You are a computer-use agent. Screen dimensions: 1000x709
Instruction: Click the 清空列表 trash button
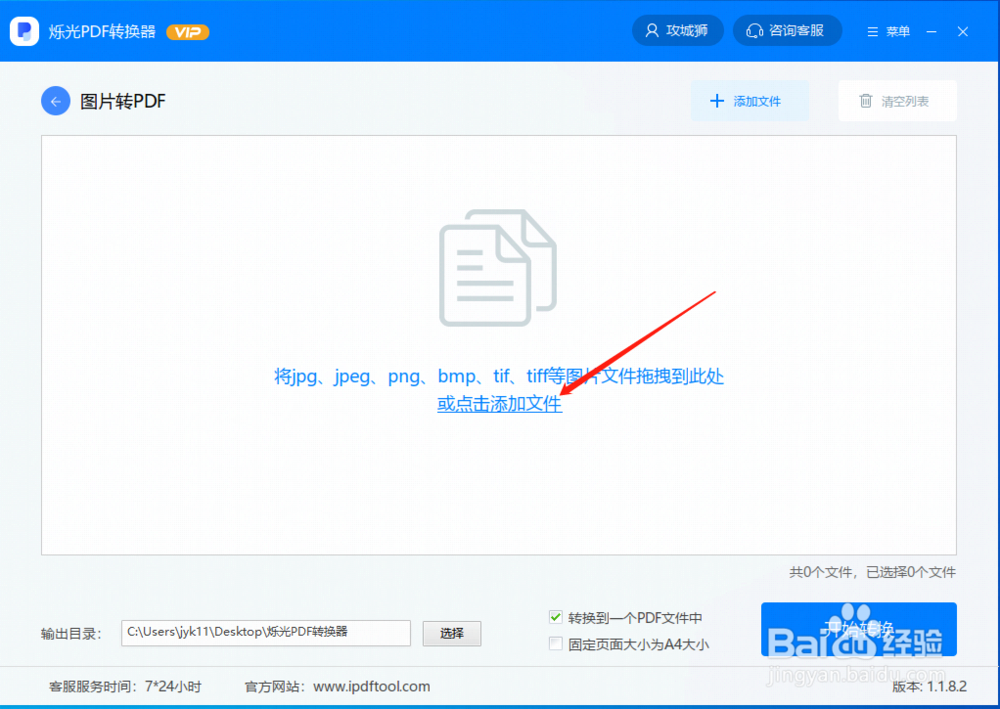(897, 101)
